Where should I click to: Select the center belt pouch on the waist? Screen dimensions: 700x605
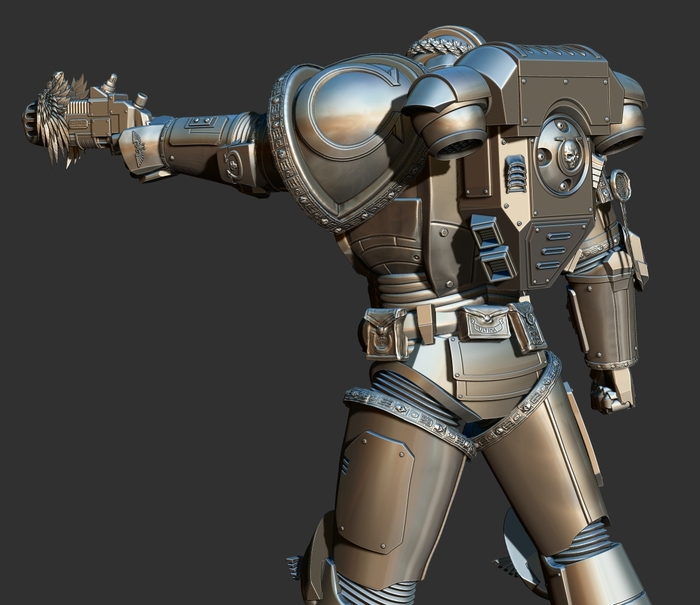click(x=485, y=322)
